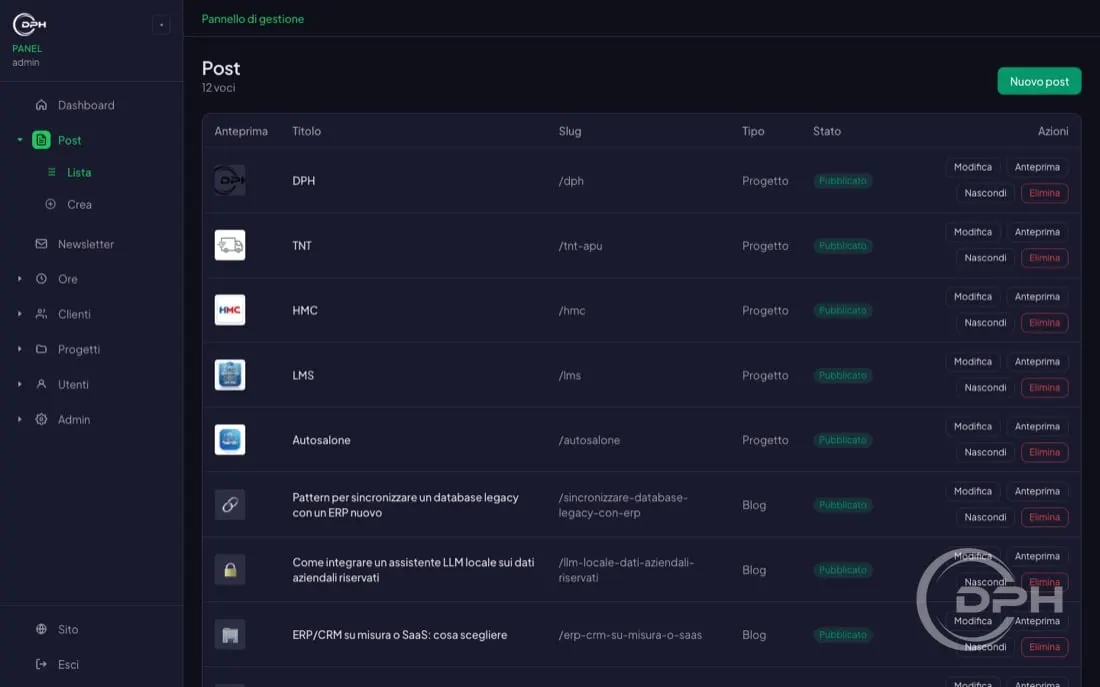
Task: Expand the Progetti section arrow
Action: coord(20,349)
